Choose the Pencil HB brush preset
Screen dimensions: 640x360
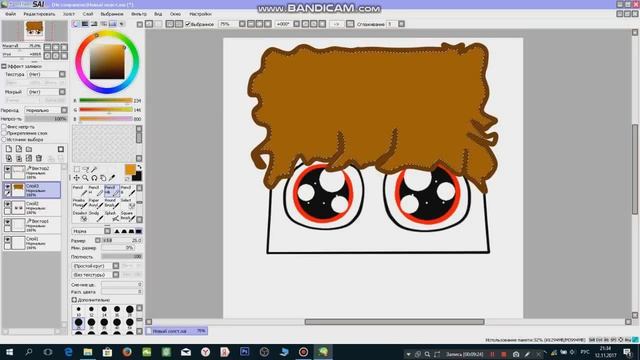[x=112, y=190]
